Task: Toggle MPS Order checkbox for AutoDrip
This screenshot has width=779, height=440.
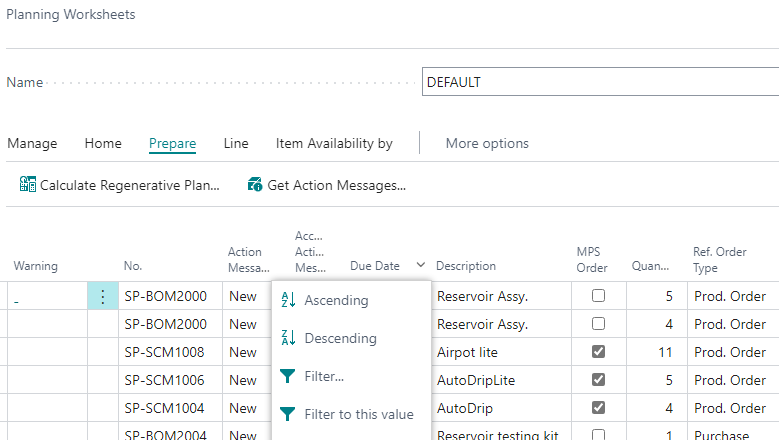Action: 597,408
